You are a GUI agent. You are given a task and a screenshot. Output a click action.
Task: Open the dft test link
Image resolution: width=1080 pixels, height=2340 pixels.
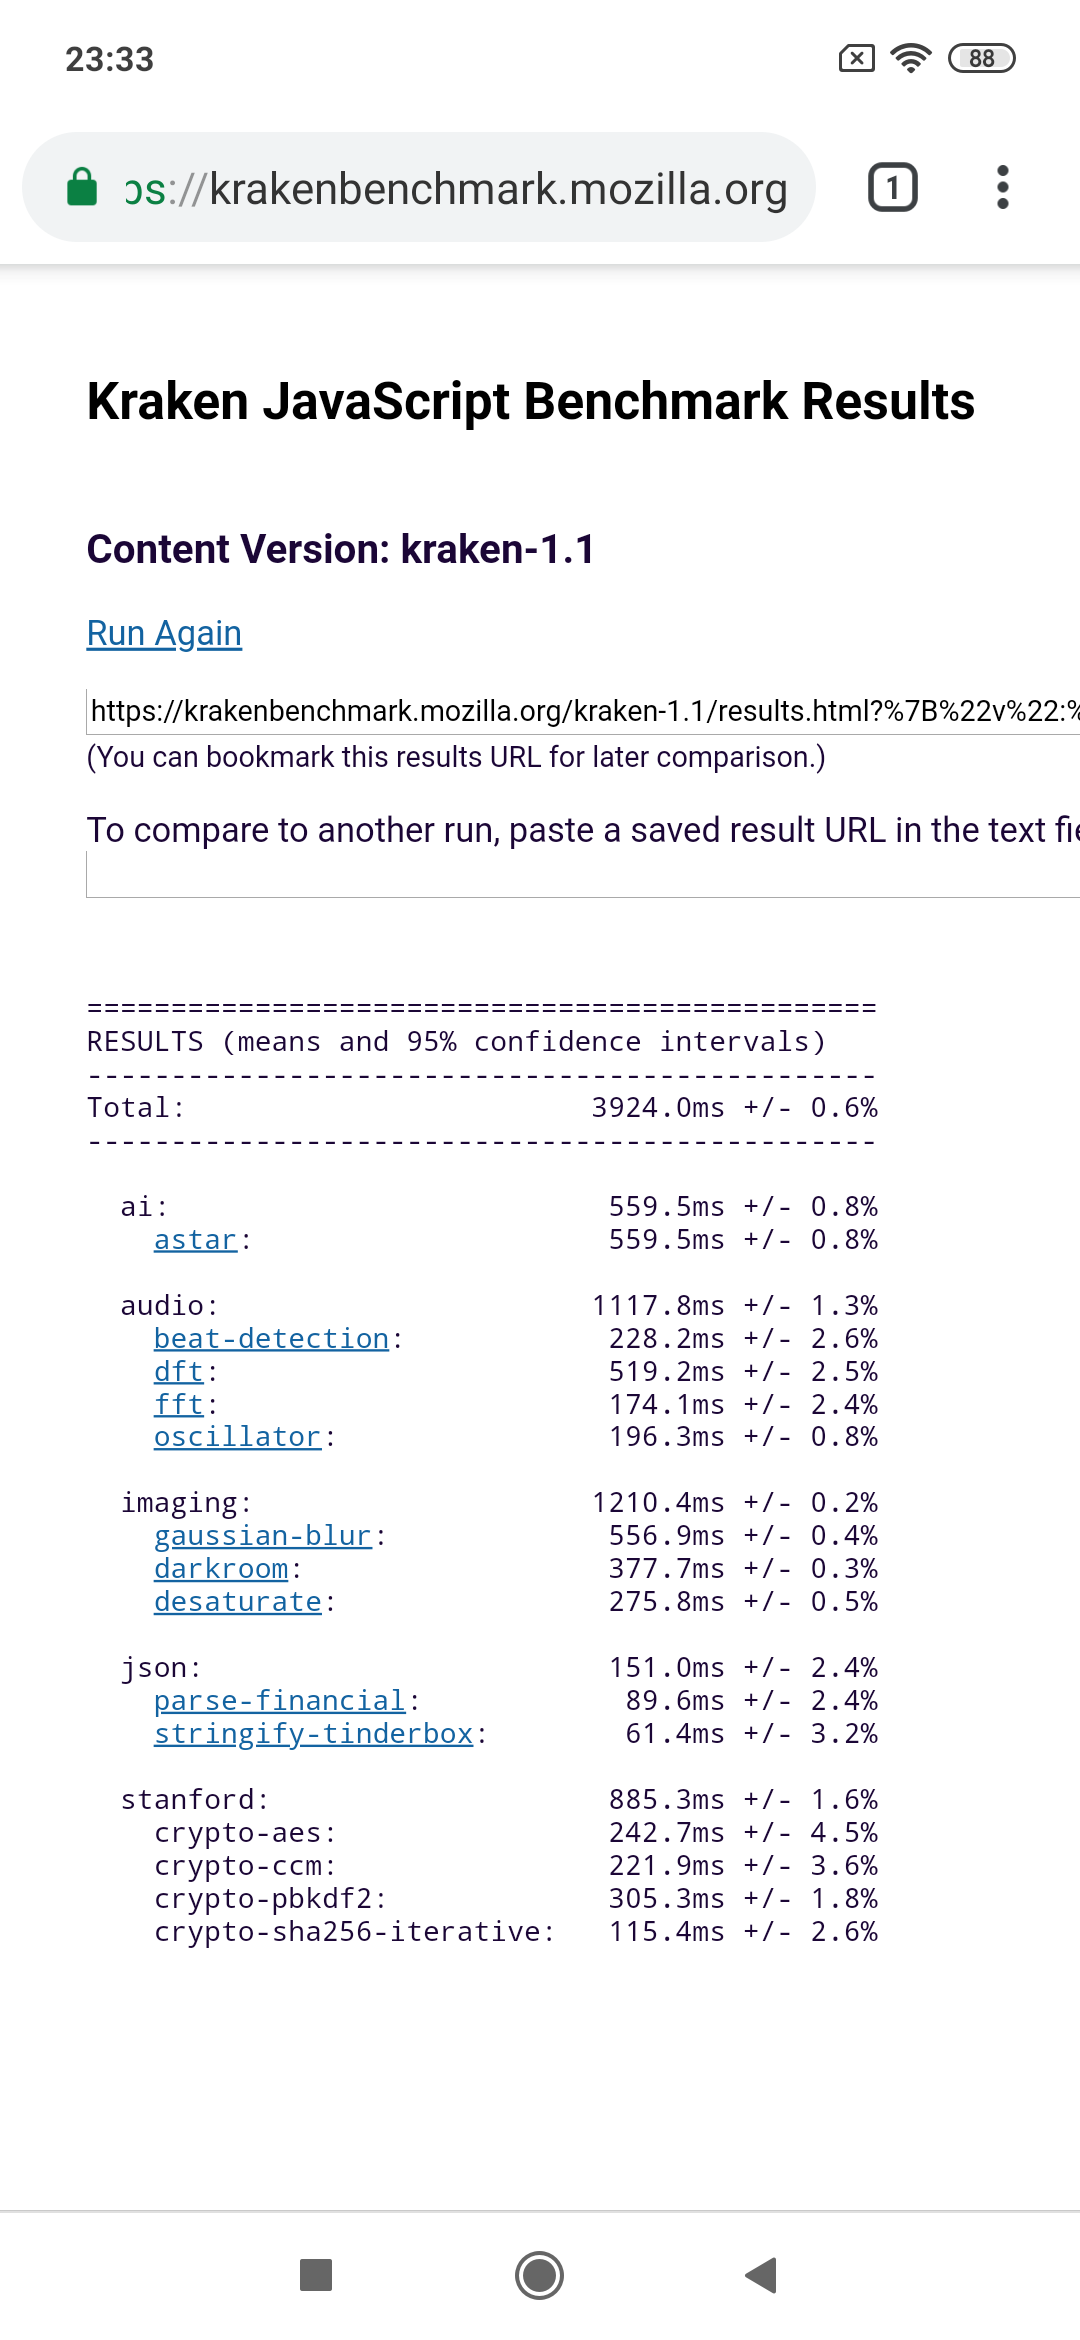[178, 1372]
